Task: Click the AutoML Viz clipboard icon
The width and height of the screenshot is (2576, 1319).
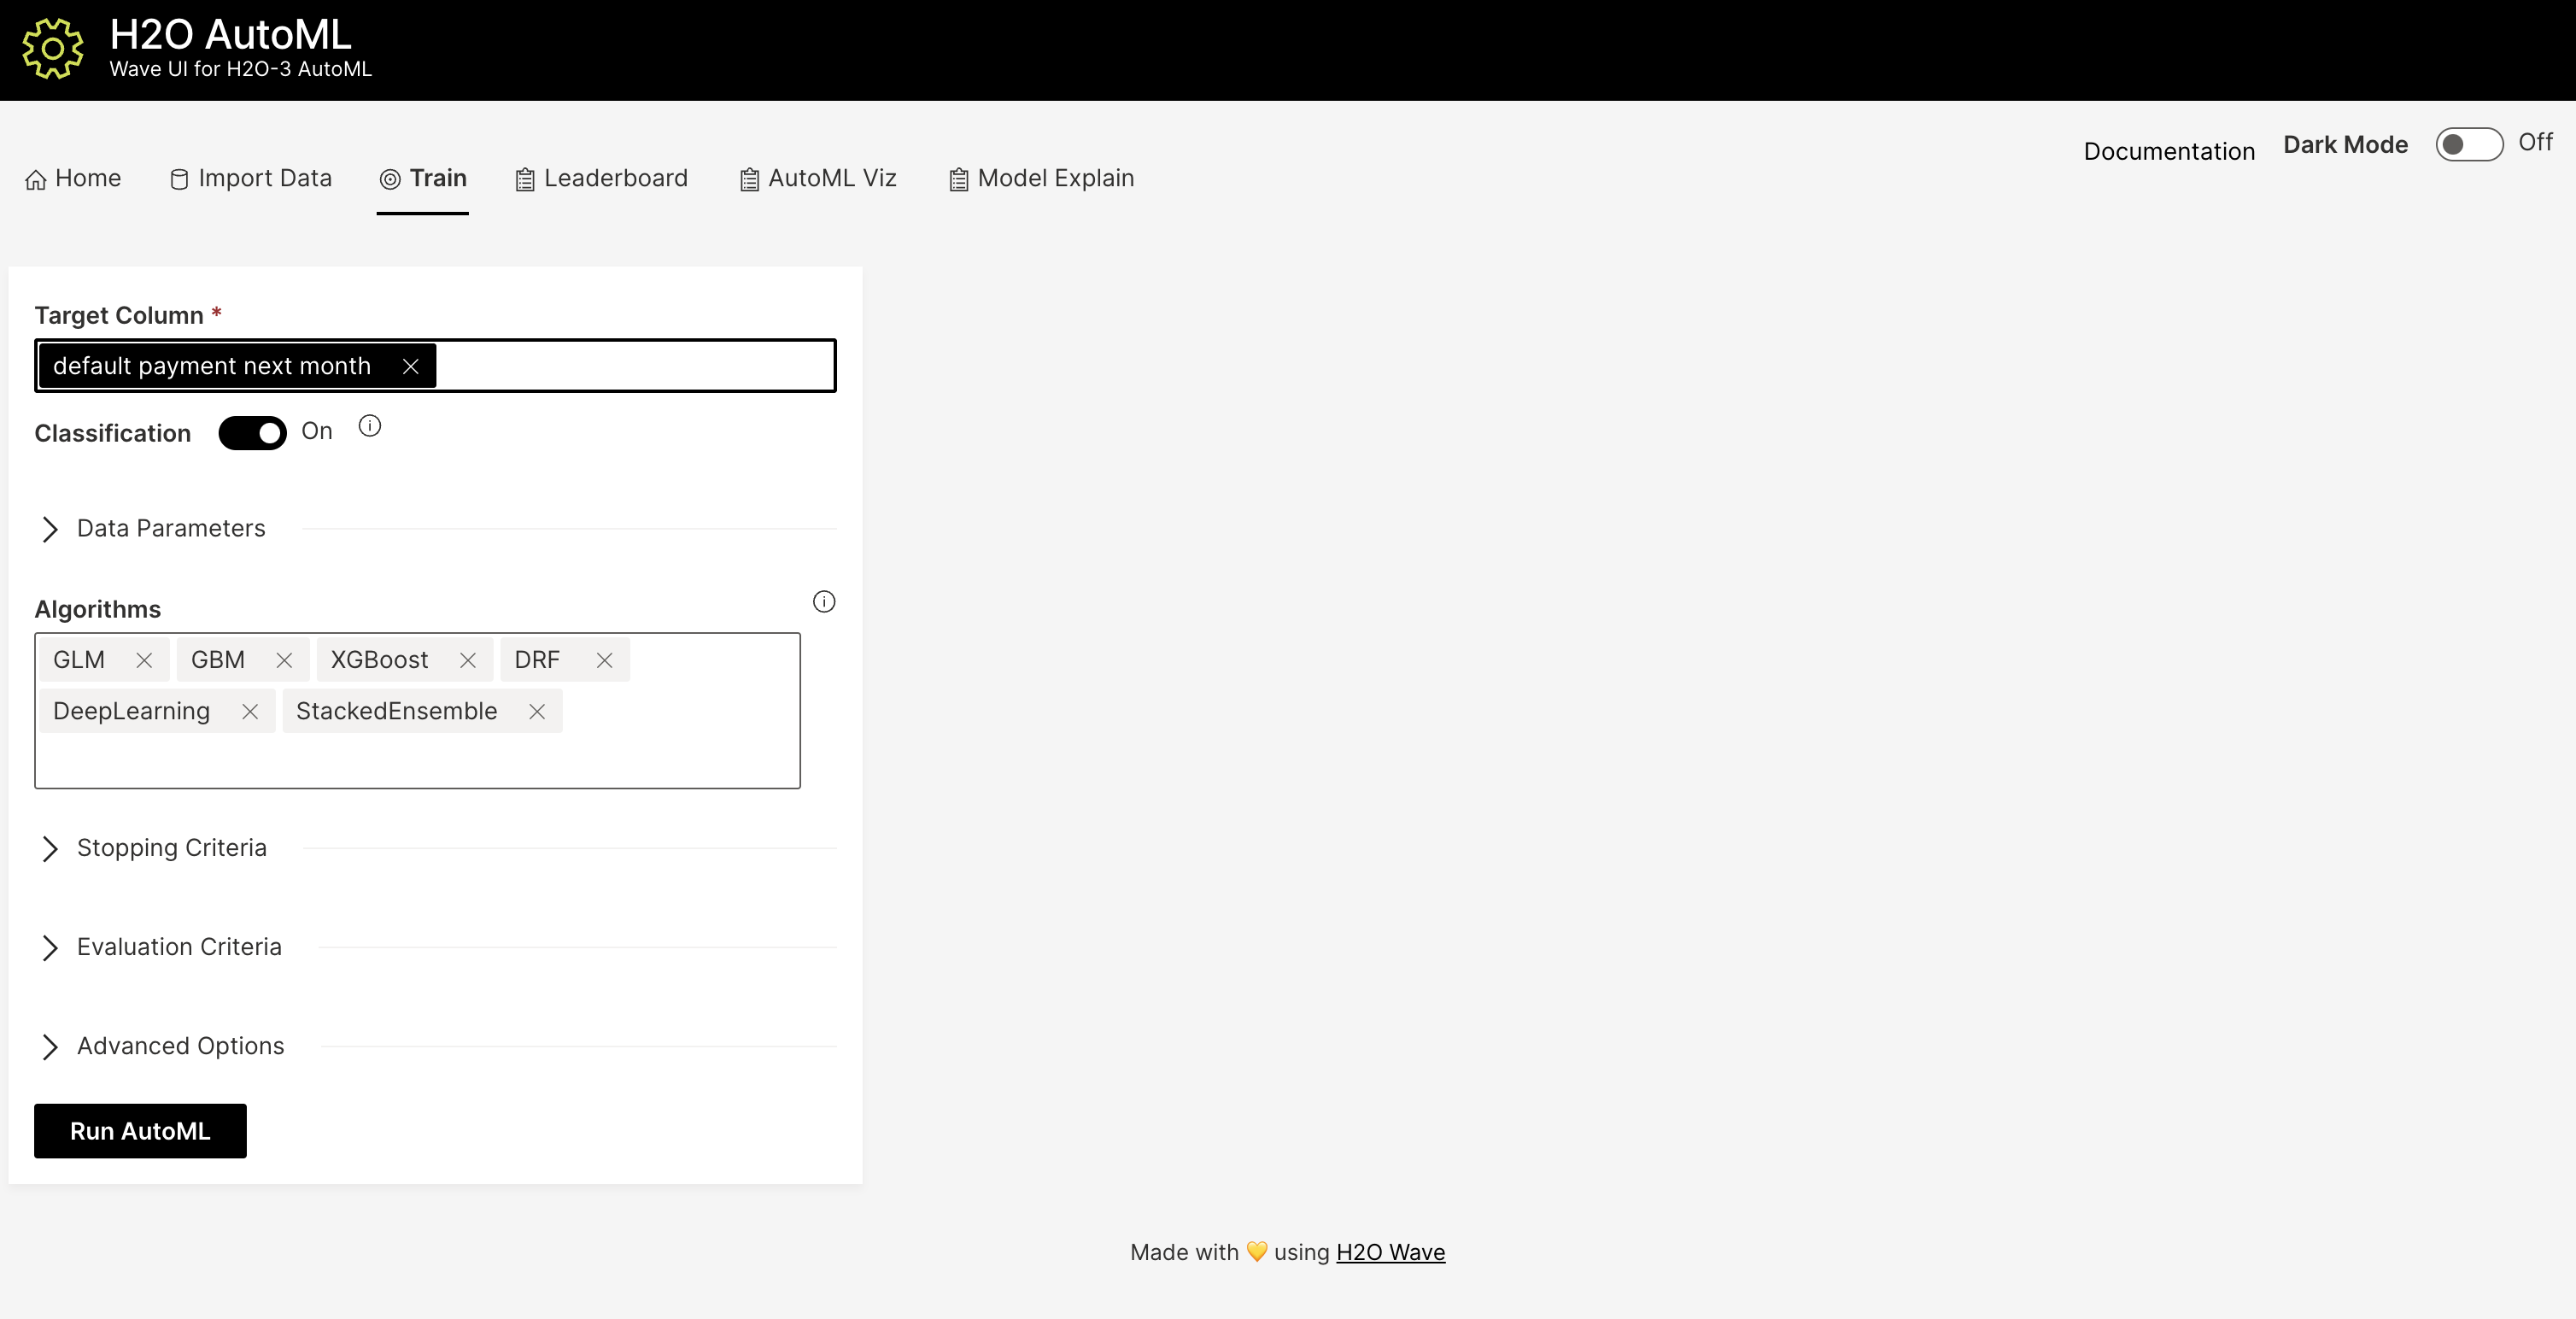Action: [x=749, y=178]
